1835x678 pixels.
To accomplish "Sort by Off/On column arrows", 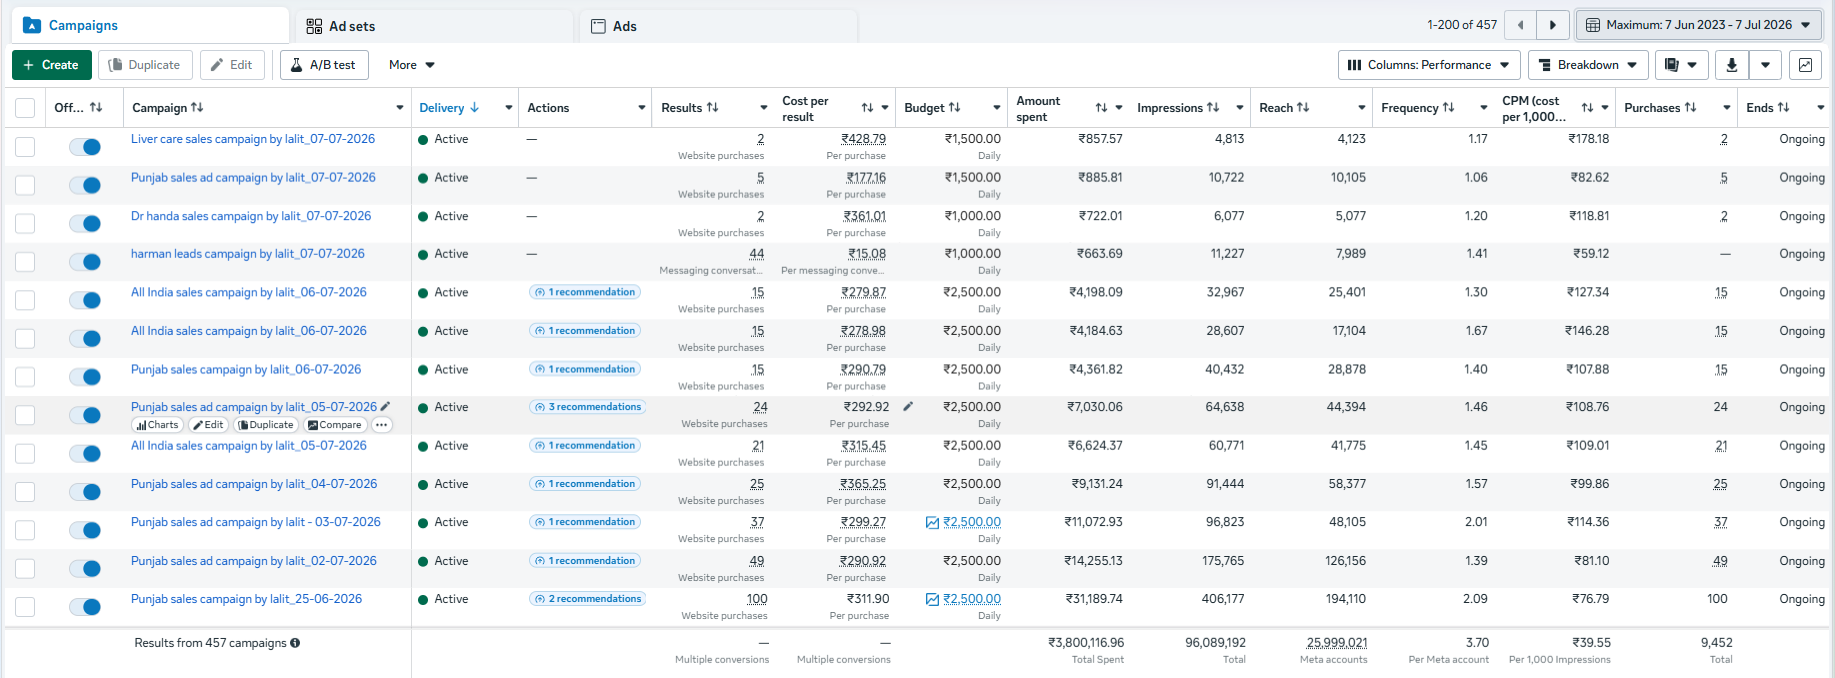I will click(96, 108).
